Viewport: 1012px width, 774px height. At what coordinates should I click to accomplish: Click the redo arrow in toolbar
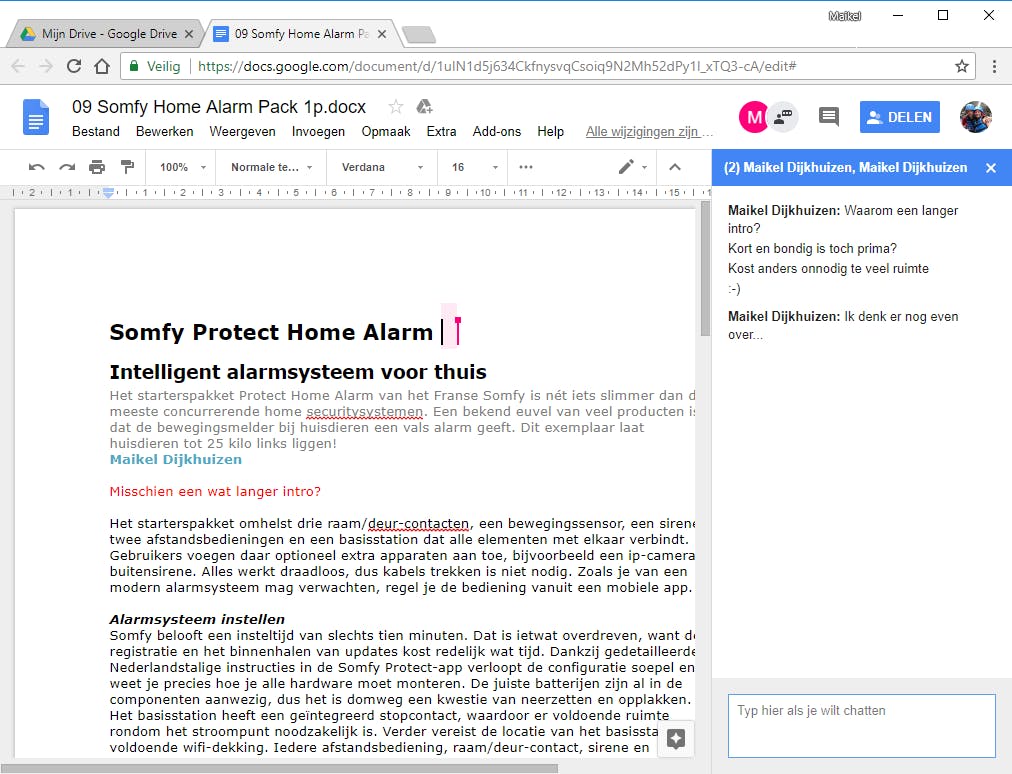[x=67, y=167]
